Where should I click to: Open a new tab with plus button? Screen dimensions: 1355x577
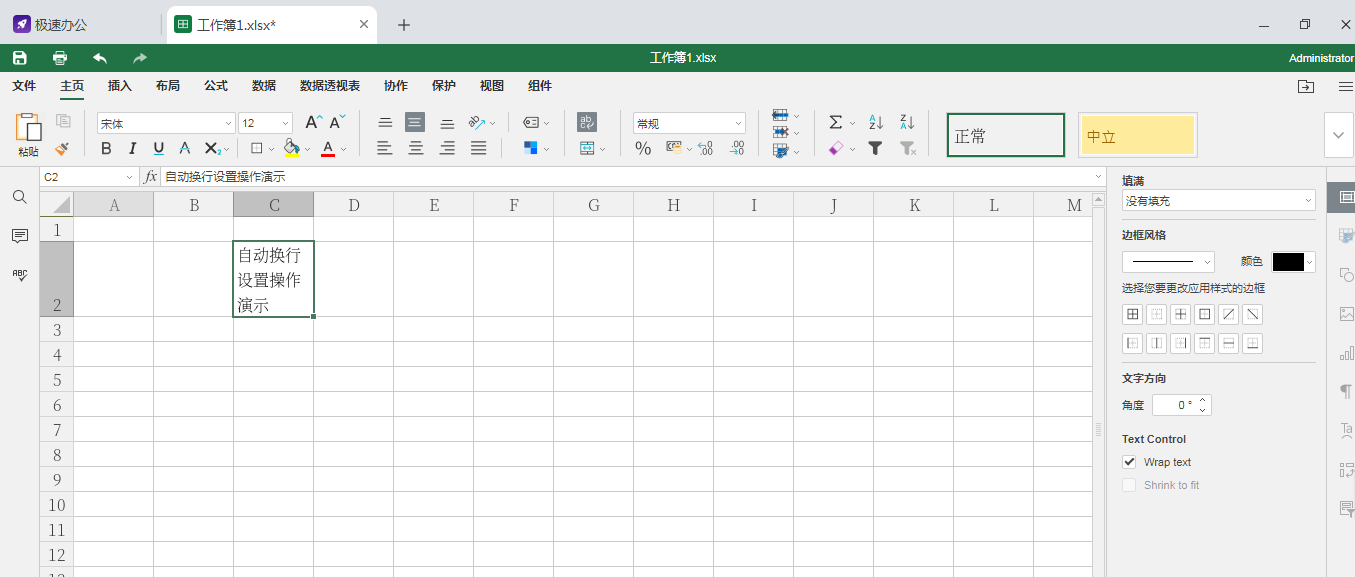404,25
